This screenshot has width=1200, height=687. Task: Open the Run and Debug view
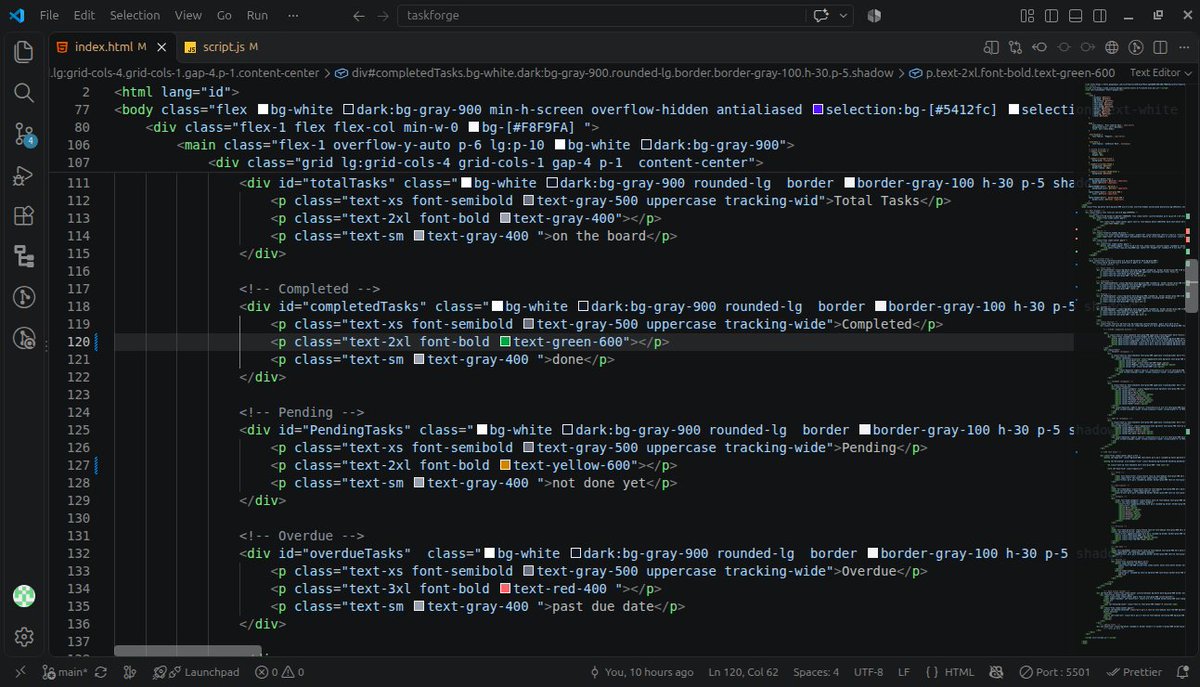pos(24,176)
